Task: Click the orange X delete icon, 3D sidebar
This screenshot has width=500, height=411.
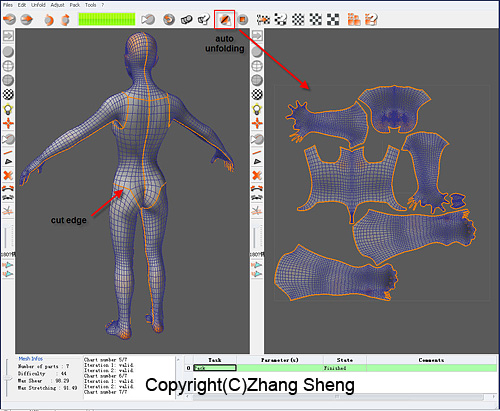Action: [8, 175]
